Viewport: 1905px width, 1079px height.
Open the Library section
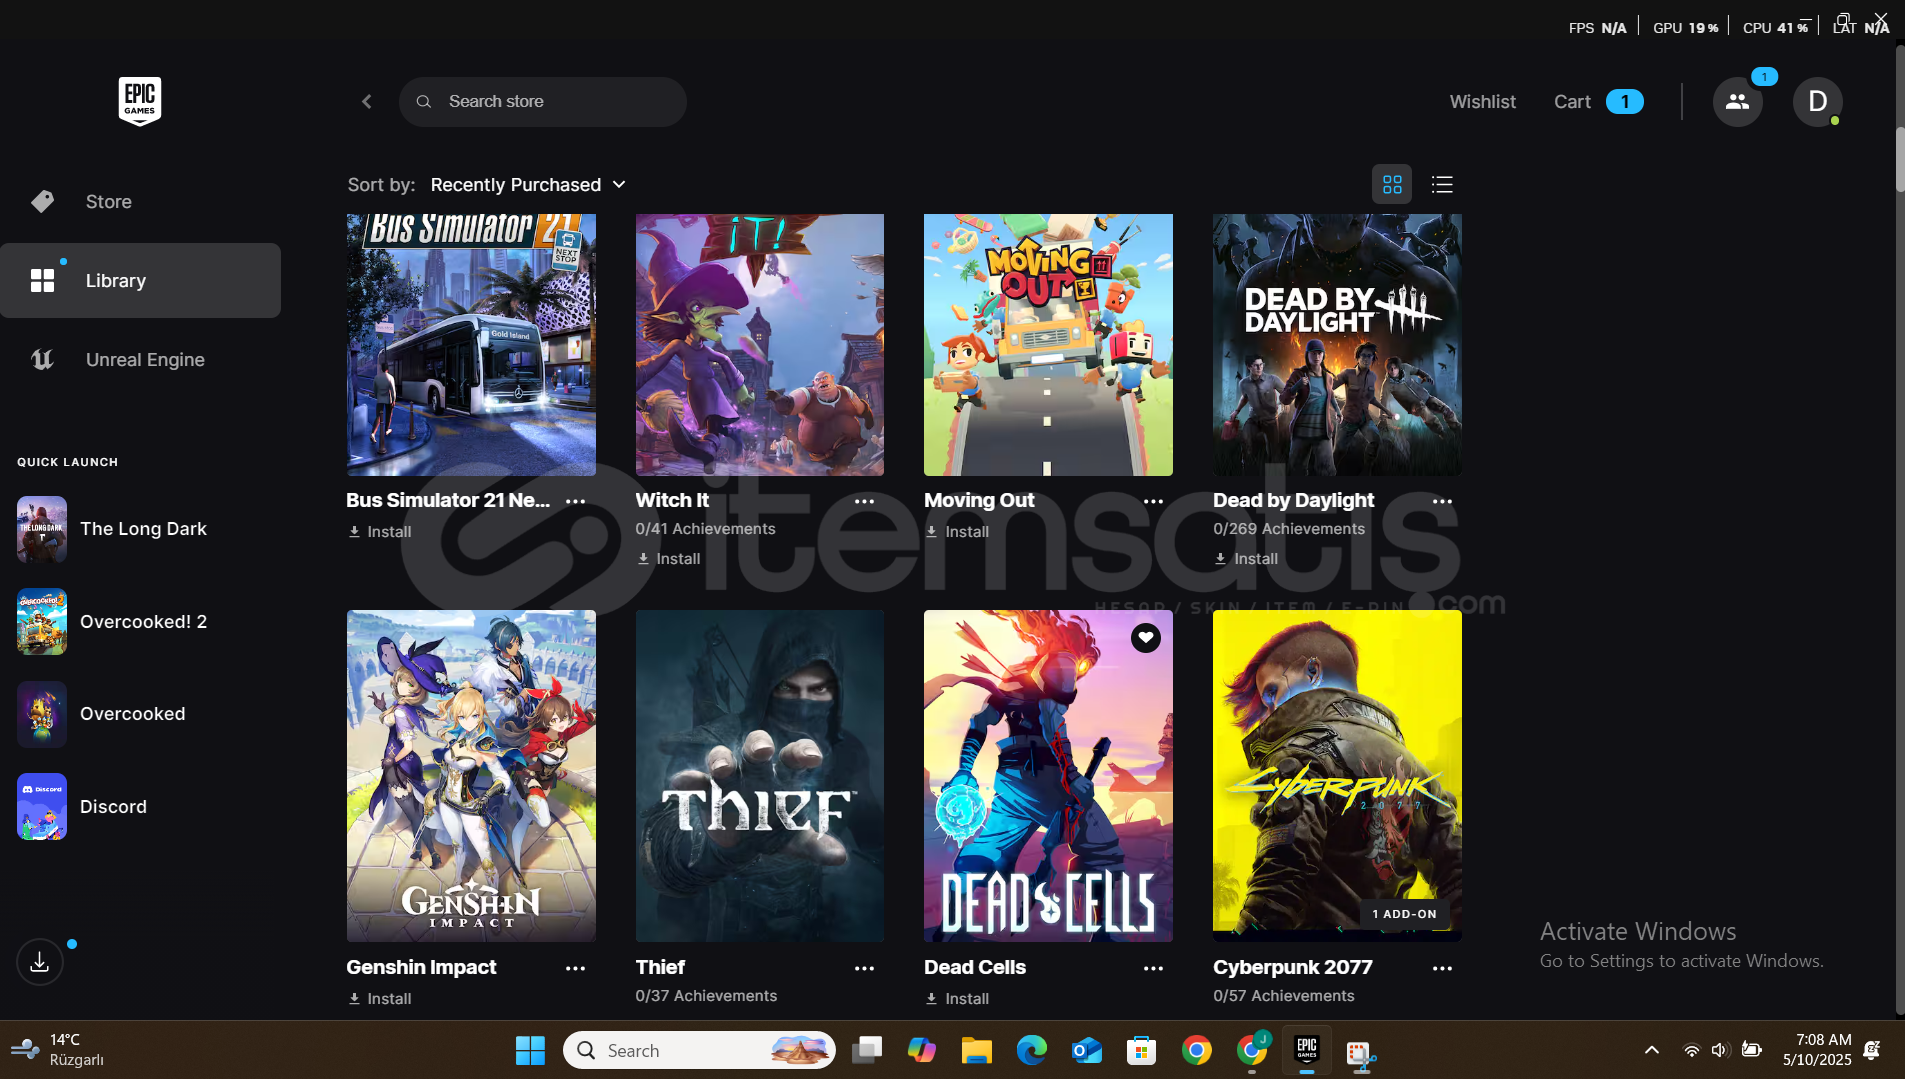pyautogui.click(x=140, y=281)
